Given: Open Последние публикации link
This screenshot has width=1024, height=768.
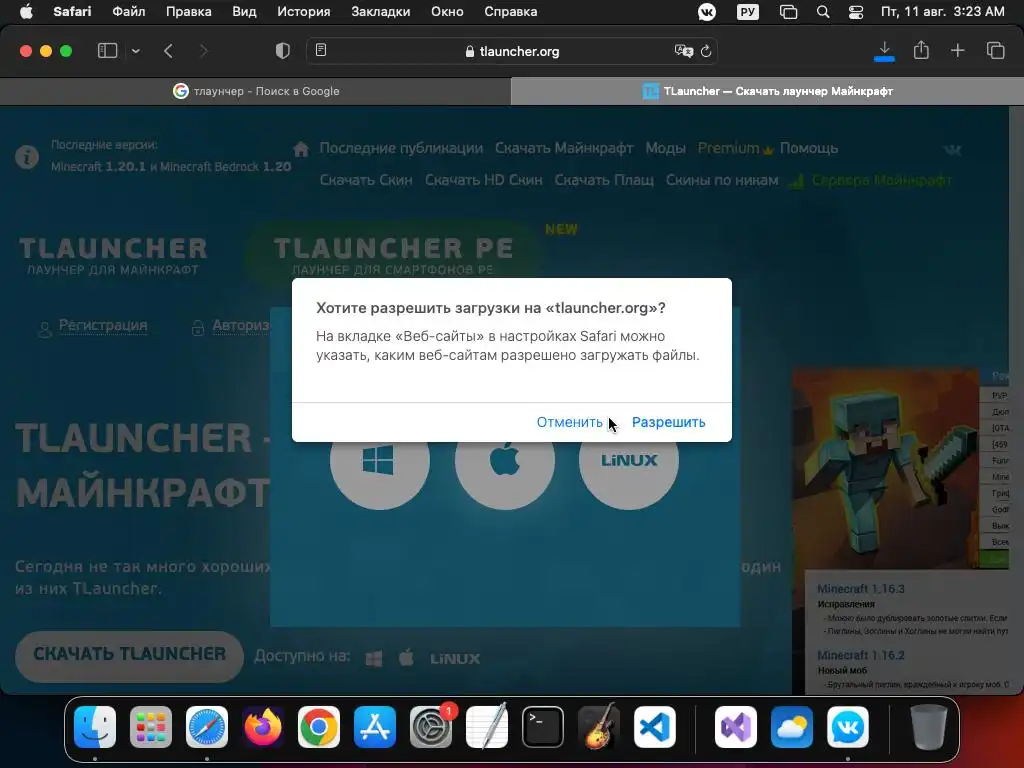Looking at the screenshot, I should 401,148.
